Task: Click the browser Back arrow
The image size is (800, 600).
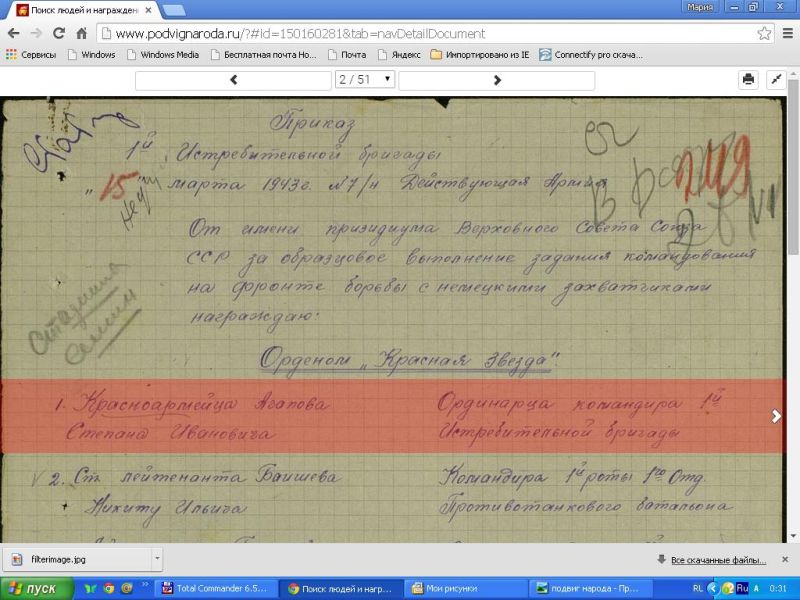Action: (13, 33)
